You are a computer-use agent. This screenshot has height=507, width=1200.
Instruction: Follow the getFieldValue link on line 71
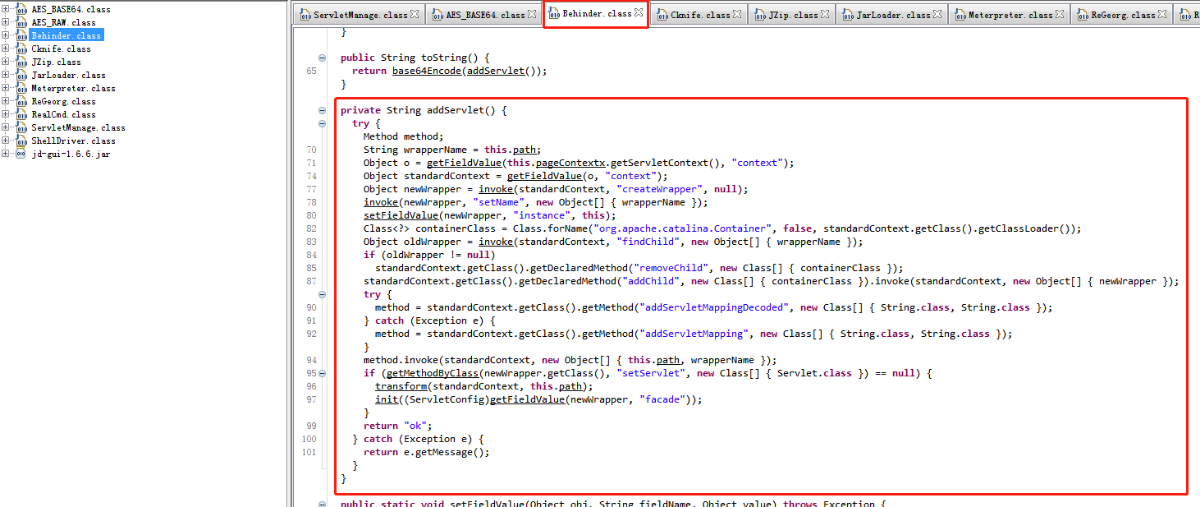(463, 162)
